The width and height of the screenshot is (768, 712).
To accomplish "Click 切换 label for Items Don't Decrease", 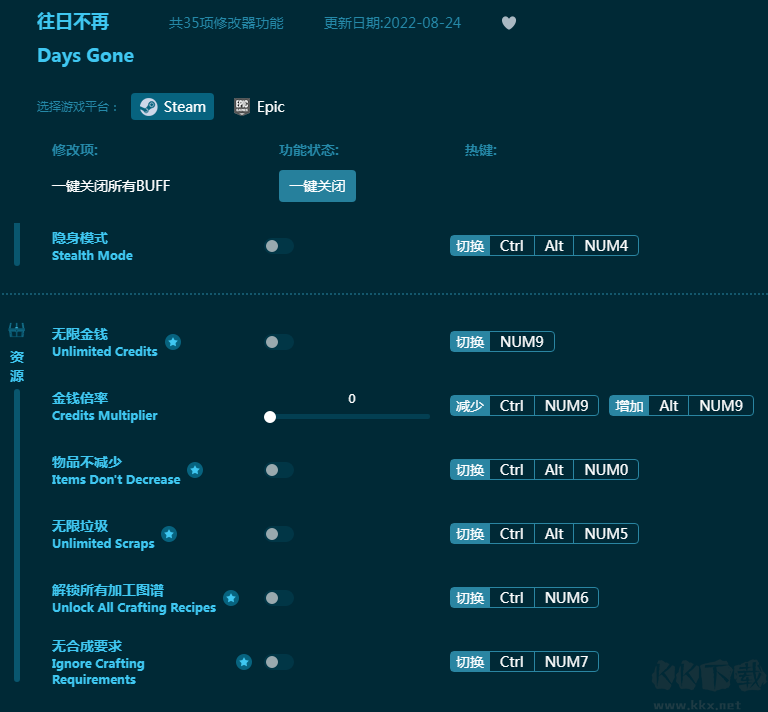I will (470, 470).
